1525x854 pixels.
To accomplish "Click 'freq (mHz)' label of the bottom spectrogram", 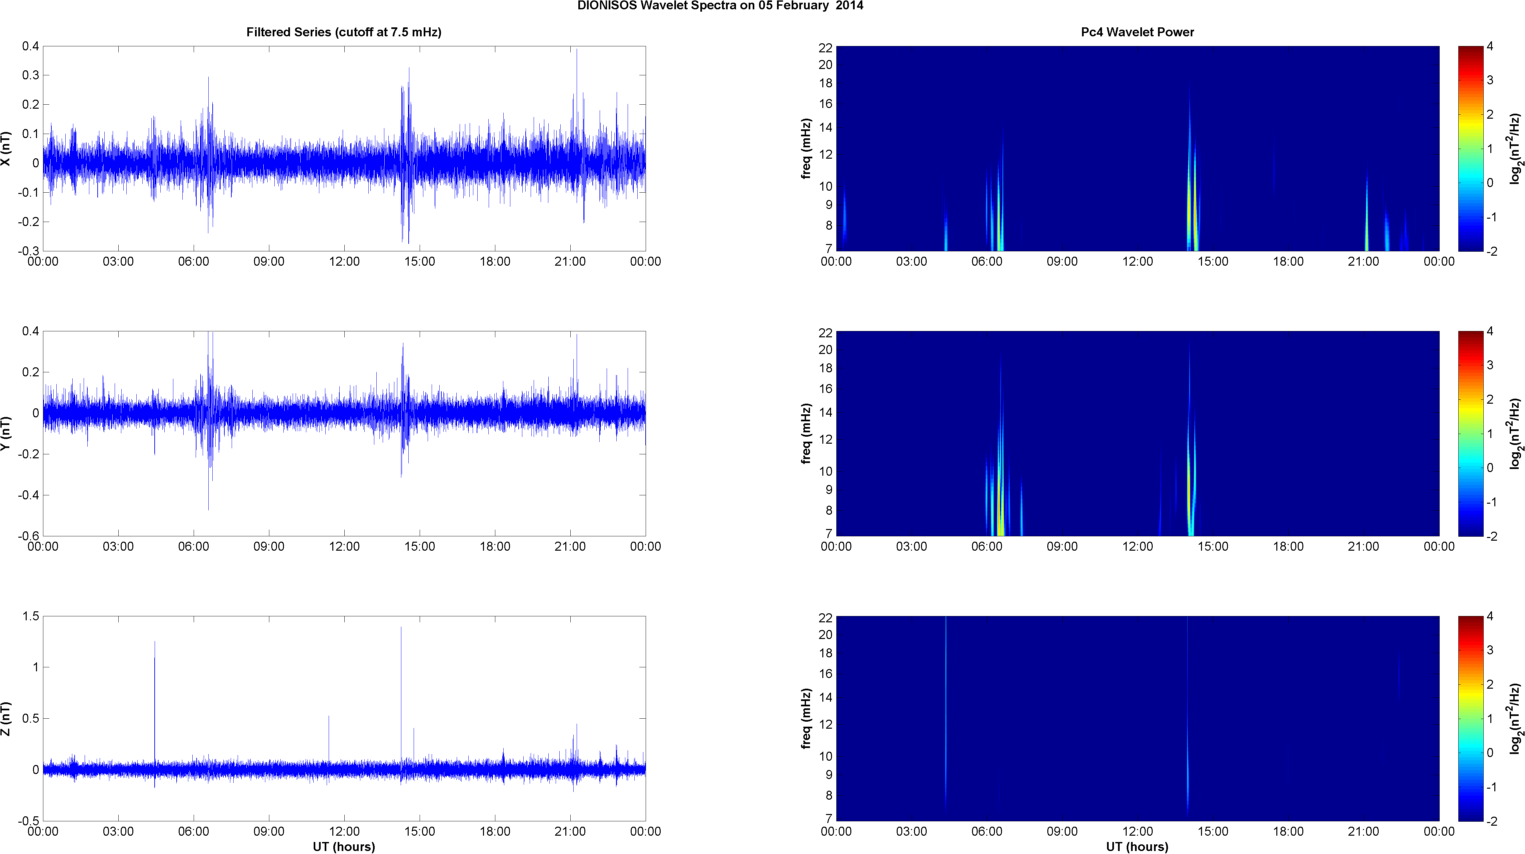I will click(x=805, y=719).
